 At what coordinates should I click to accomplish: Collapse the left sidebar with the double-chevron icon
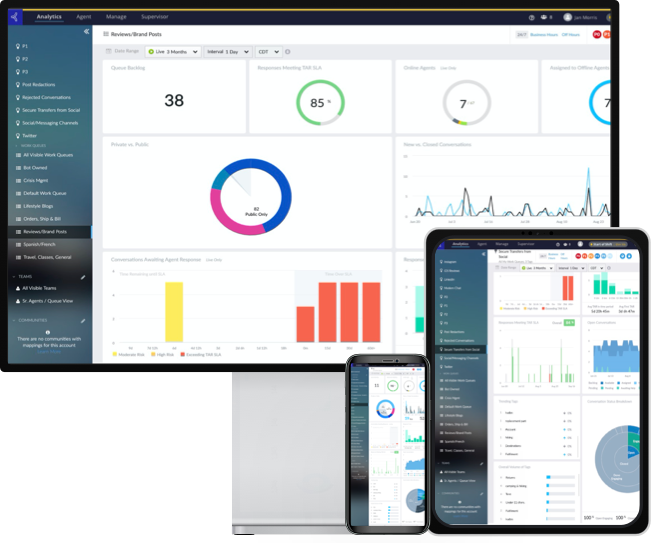85,32
